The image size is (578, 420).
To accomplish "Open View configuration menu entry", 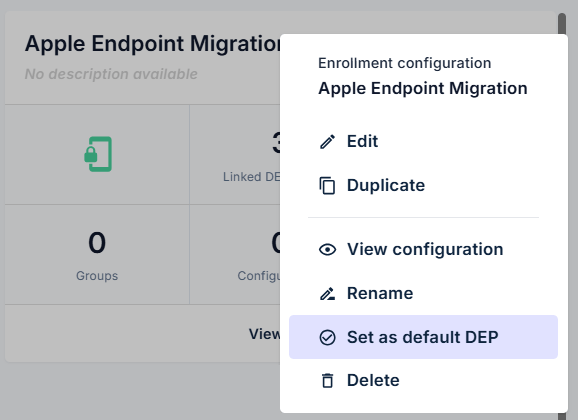I will click(x=423, y=250).
